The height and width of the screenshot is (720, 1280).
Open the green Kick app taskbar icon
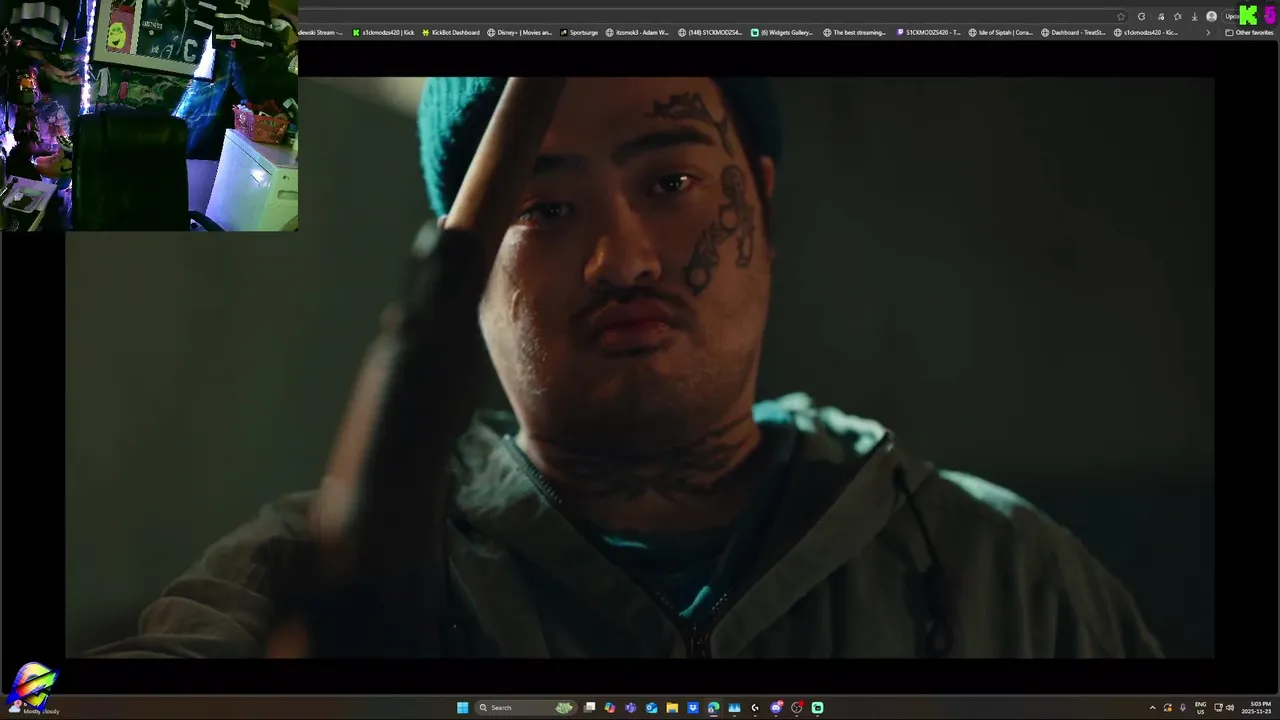point(817,708)
